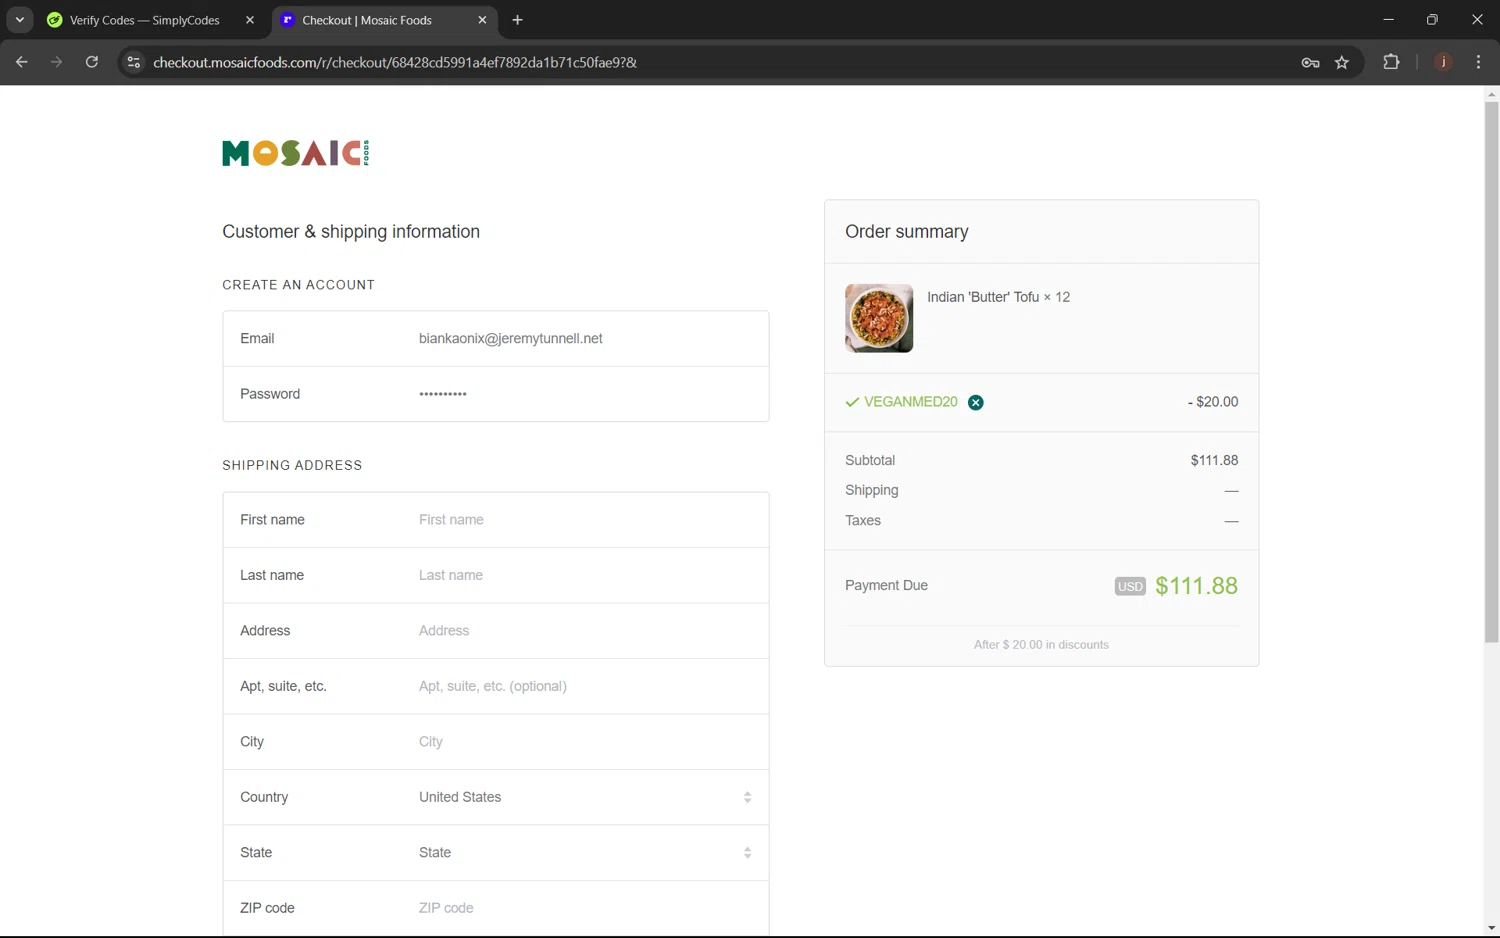Click the Subtotal amount $111.88
1500x938 pixels.
pos(1214,460)
